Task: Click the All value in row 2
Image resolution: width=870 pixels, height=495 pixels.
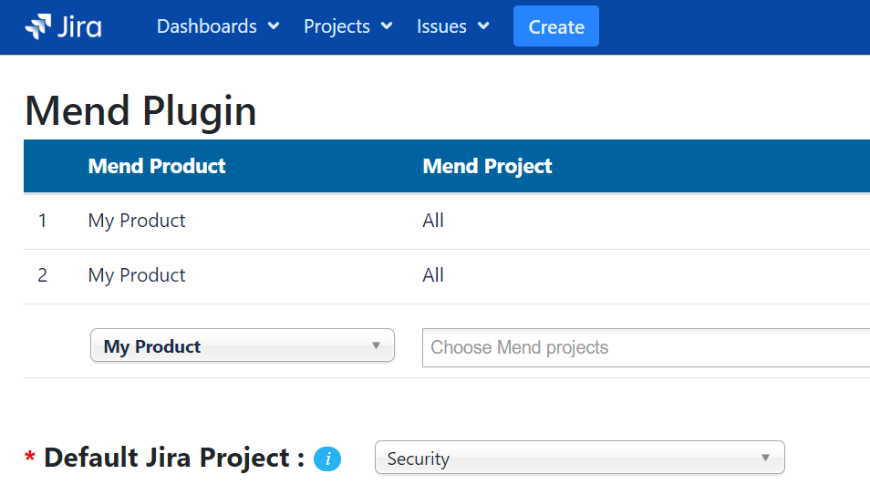Action: click(x=433, y=275)
